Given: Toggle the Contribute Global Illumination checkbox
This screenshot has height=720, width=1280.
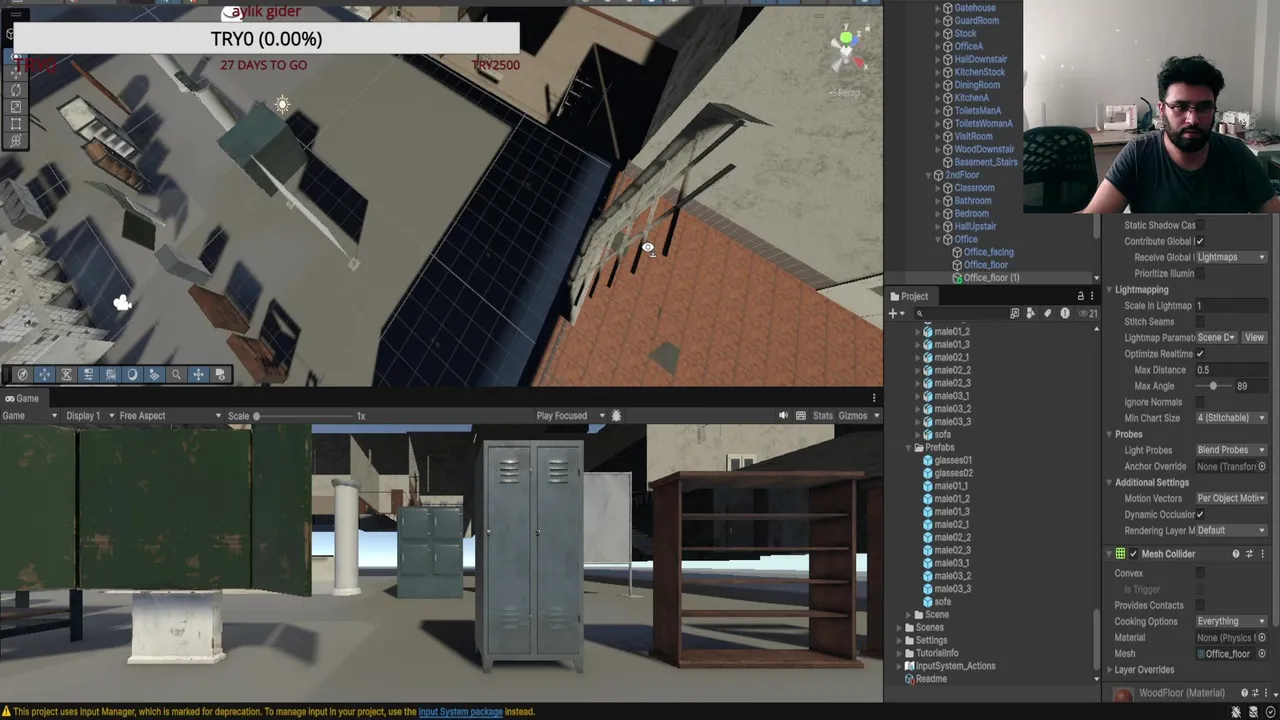Looking at the screenshot, I should [x=1200, y=241].
